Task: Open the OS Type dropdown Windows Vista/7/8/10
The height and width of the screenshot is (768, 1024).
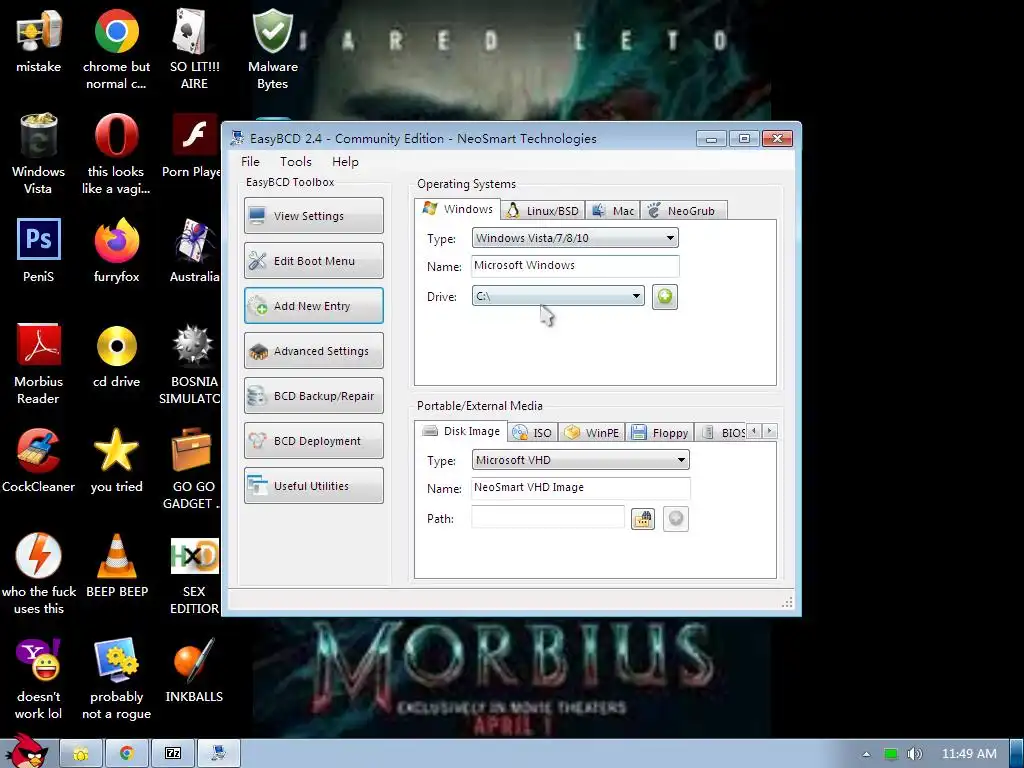Action: 575,238
